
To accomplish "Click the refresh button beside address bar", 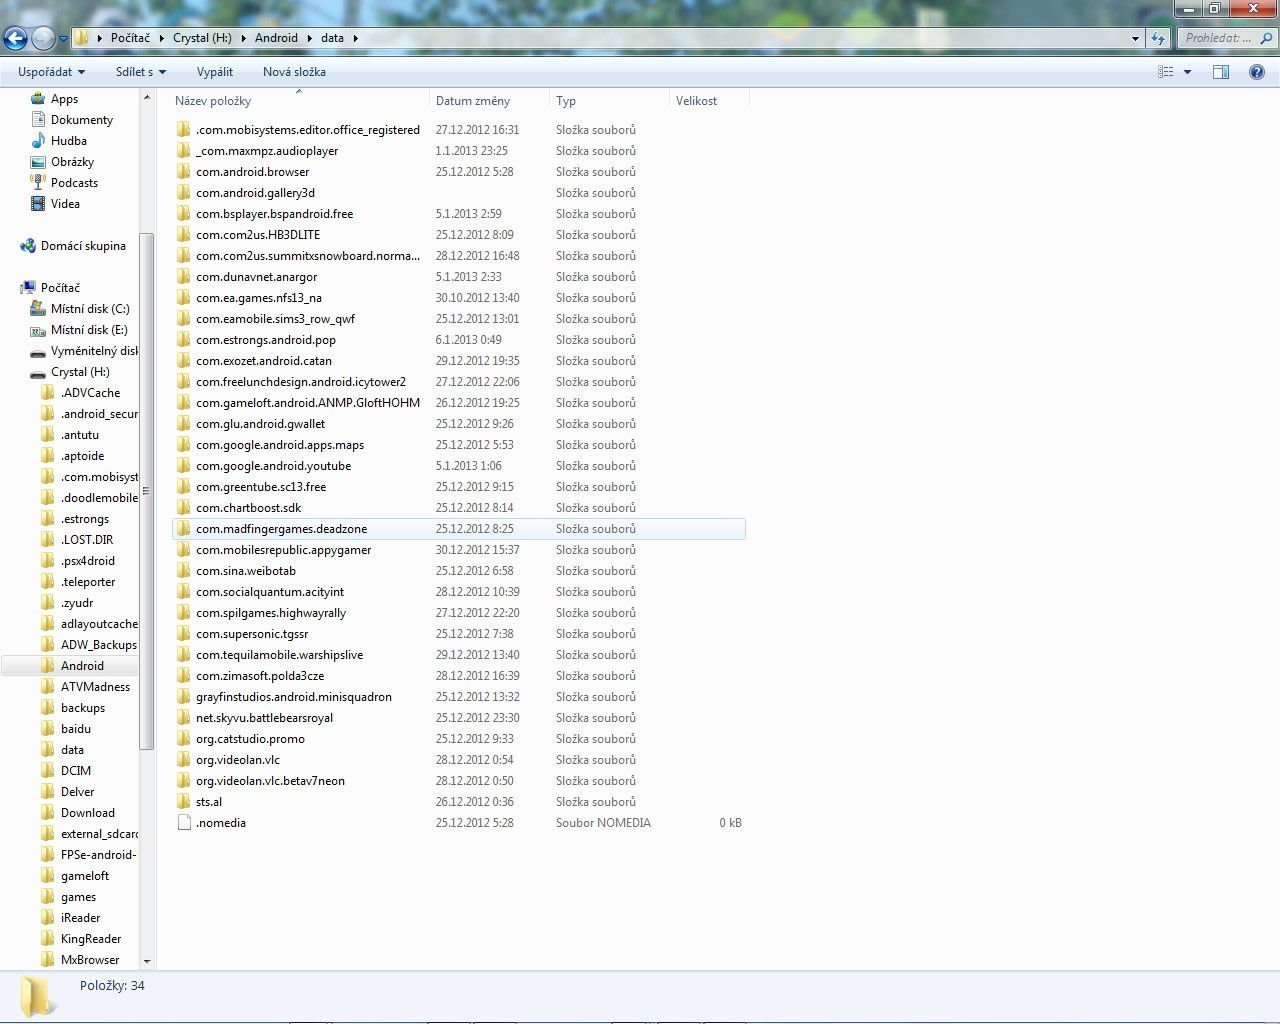I will tap(1159, 38).
